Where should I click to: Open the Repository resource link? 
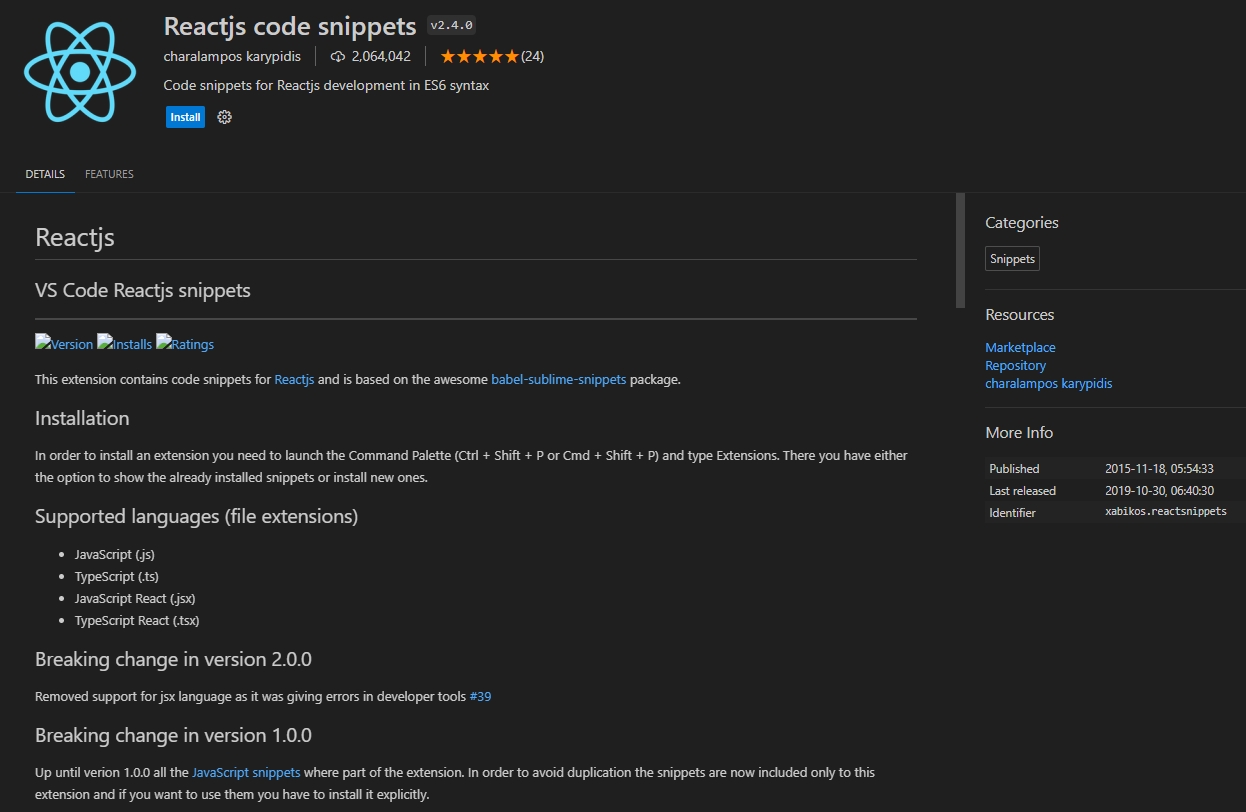click(x=1015, y=365)
